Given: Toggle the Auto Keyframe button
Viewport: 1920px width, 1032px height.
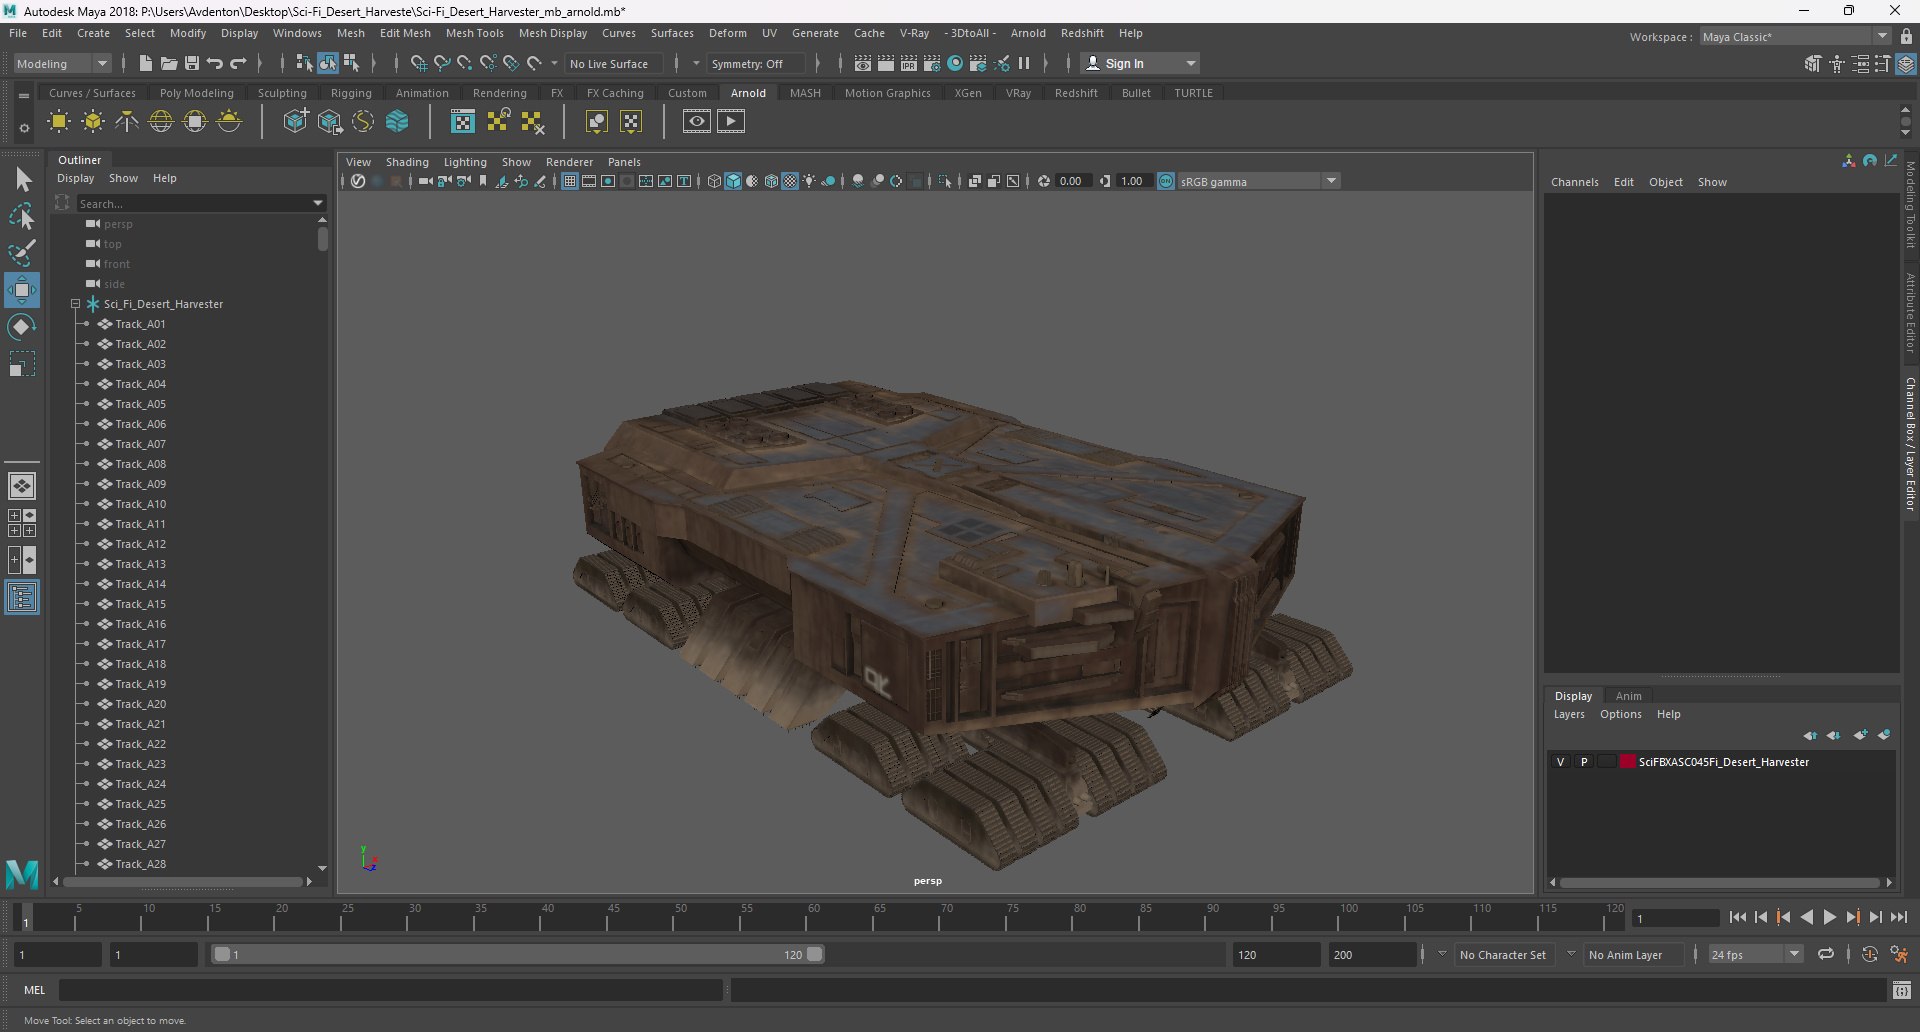Looking at the screenshot, I should tap(1870, 954).
